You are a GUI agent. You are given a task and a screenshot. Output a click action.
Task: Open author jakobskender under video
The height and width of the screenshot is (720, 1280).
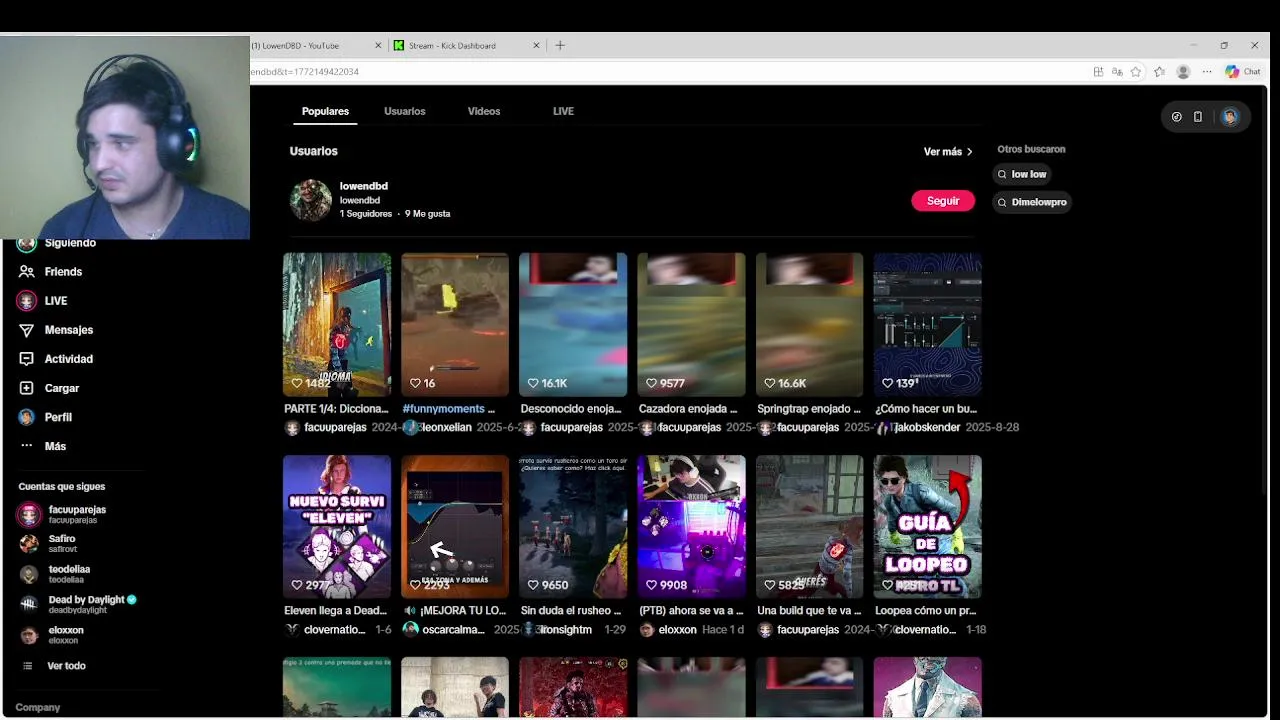tap(927, 427)
